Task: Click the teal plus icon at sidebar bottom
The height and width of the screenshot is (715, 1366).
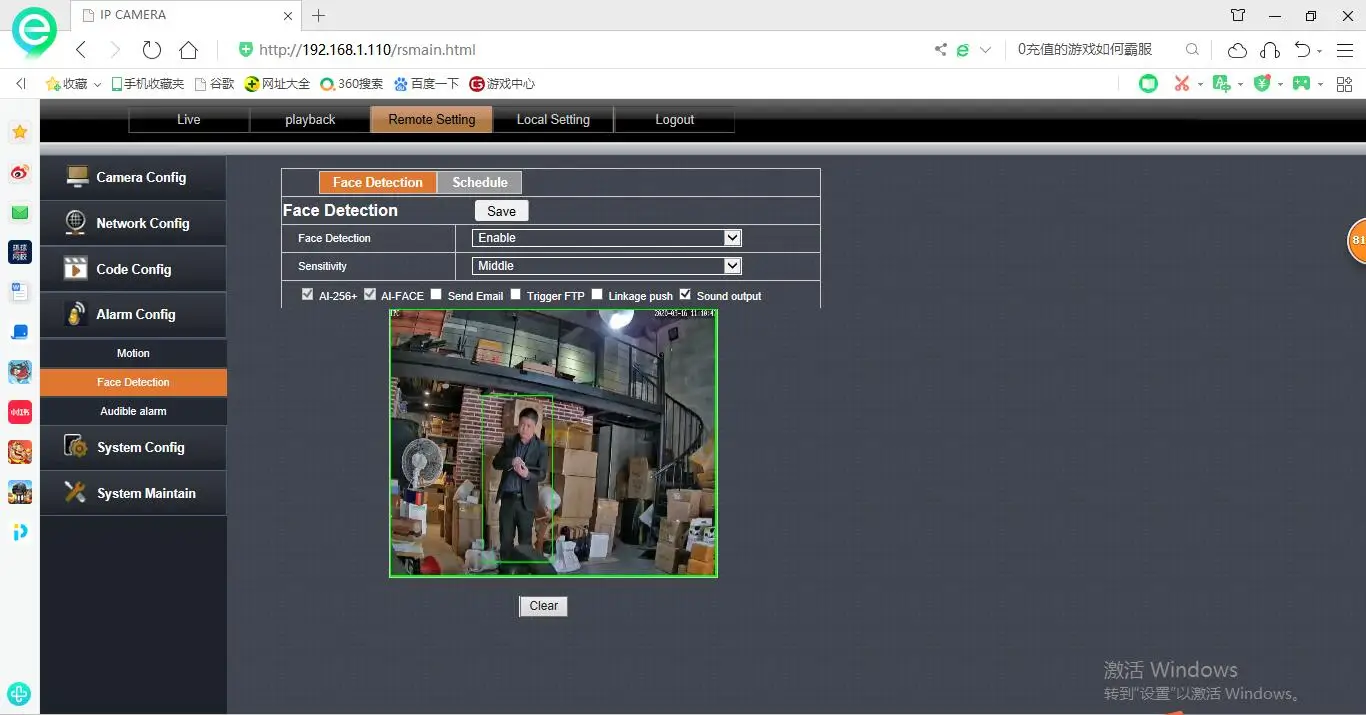Action: 19,693
